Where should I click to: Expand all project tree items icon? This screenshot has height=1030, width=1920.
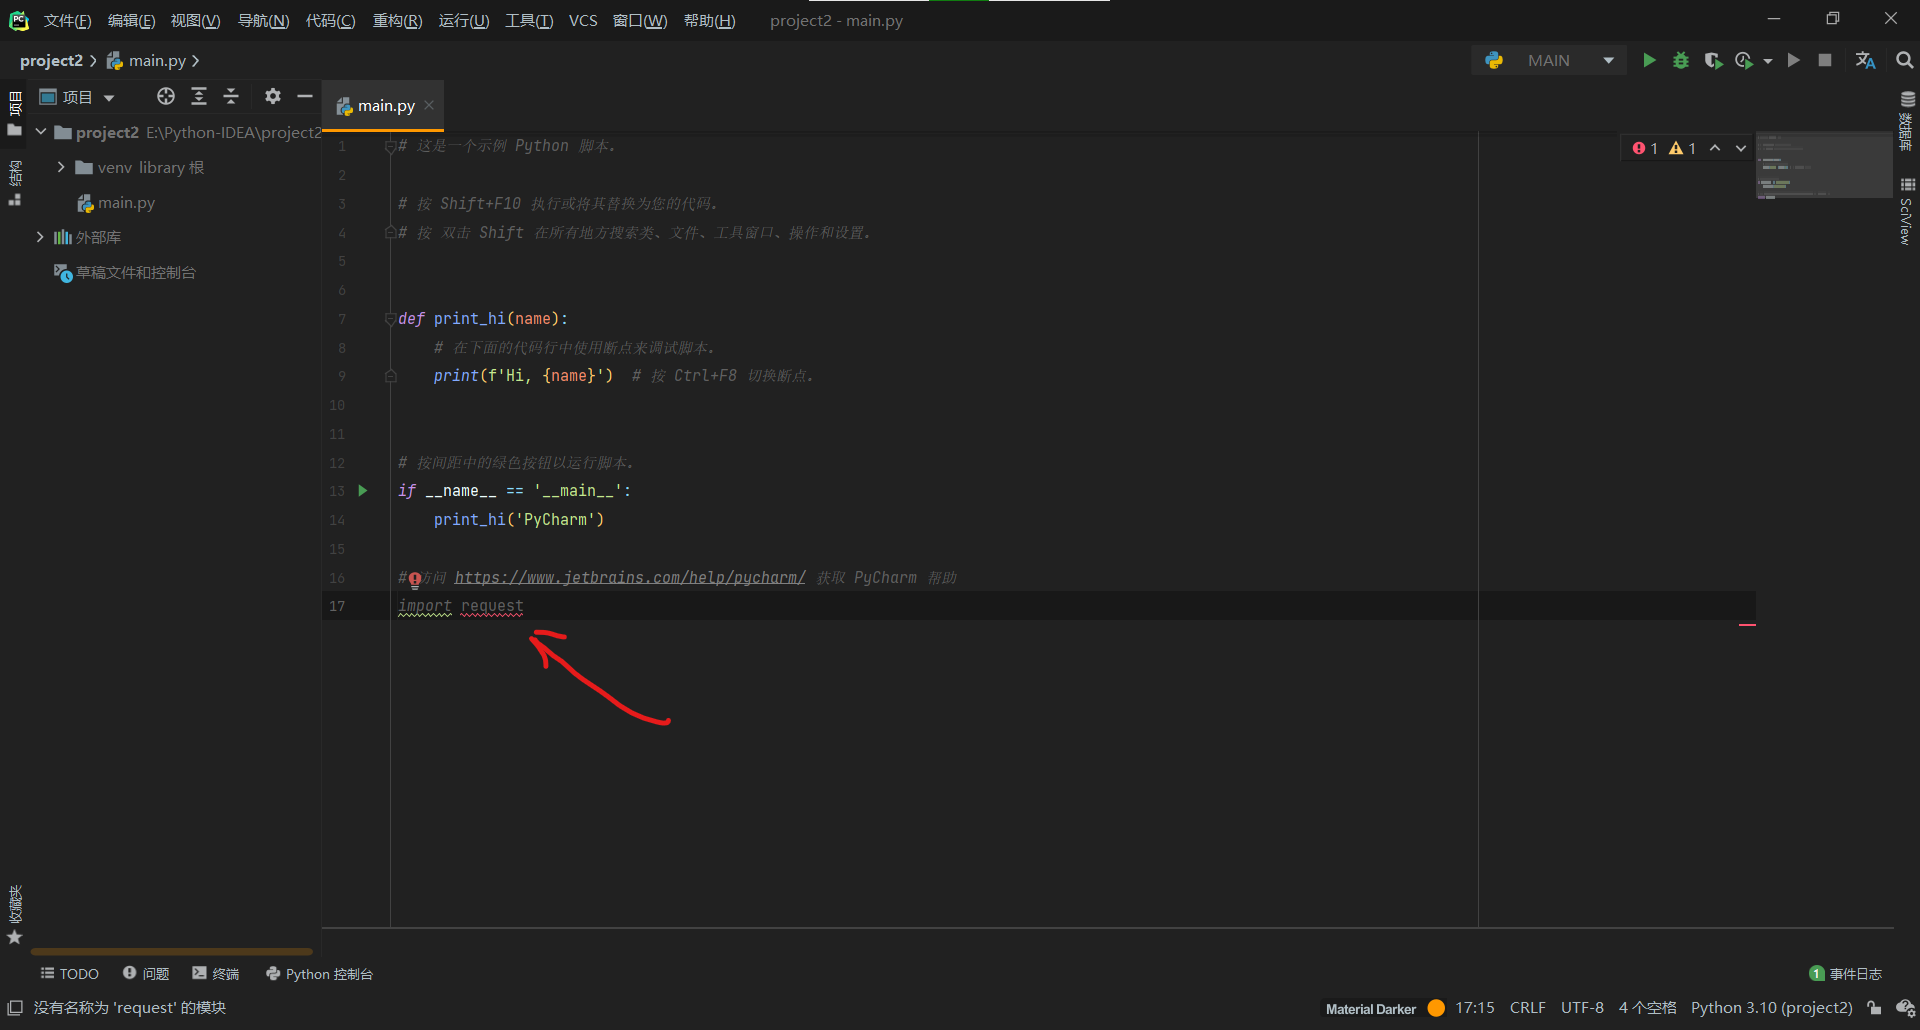tap(199, 96)
